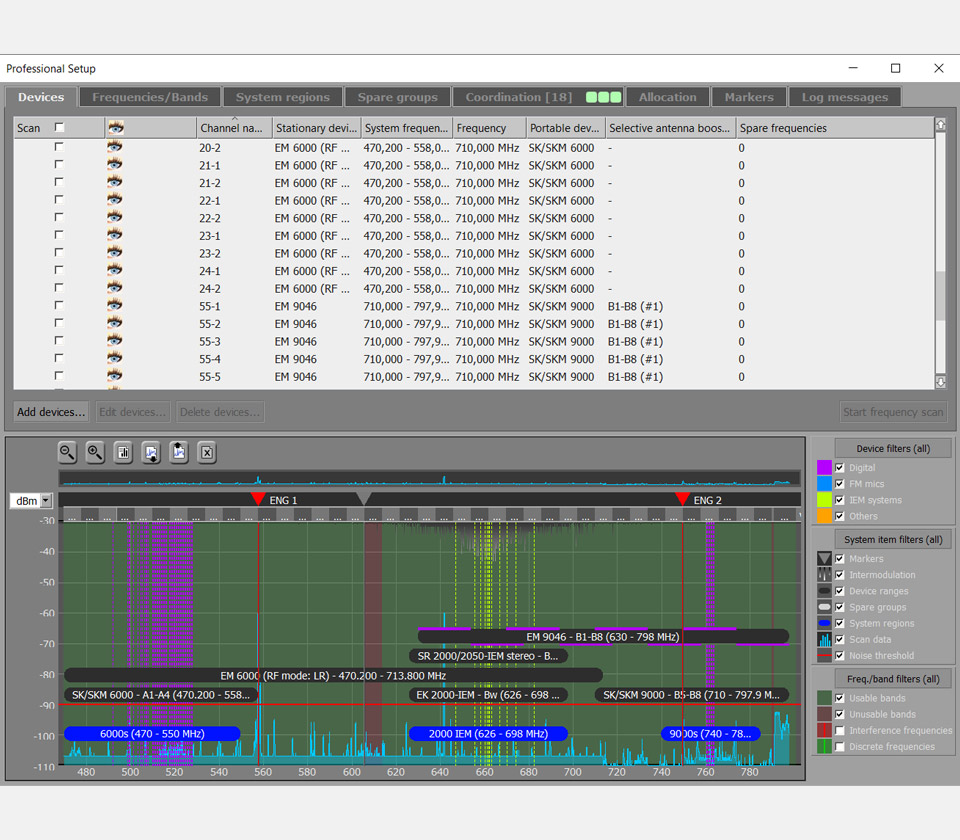Click the zoom out magnifier icon

(67, 453)
